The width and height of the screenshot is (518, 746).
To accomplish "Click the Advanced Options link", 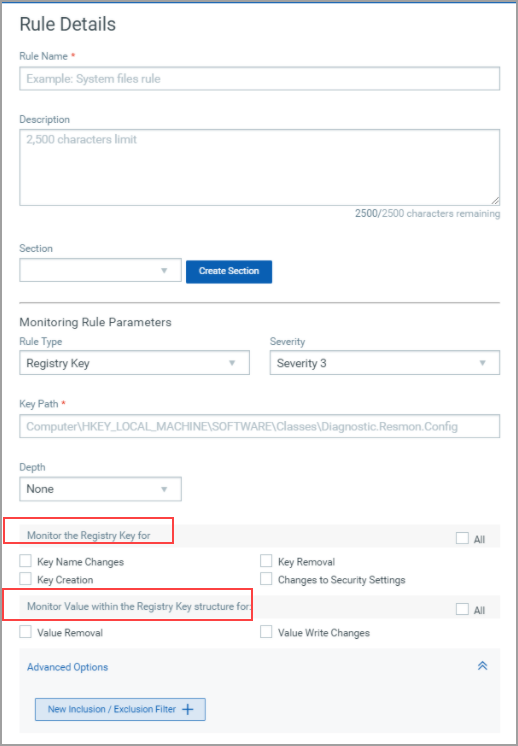I will [68, 667].
